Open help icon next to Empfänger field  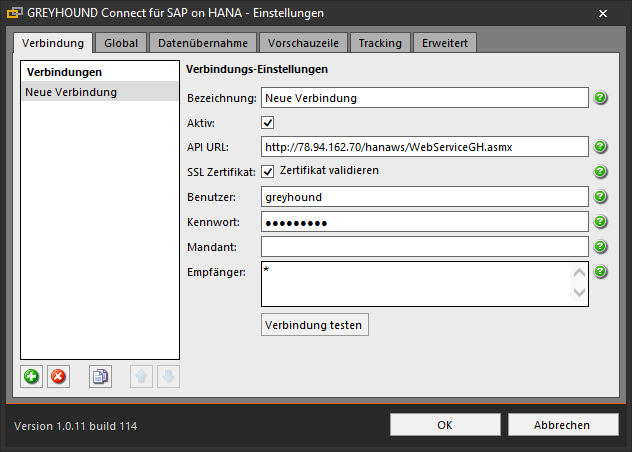click(600, 271)
